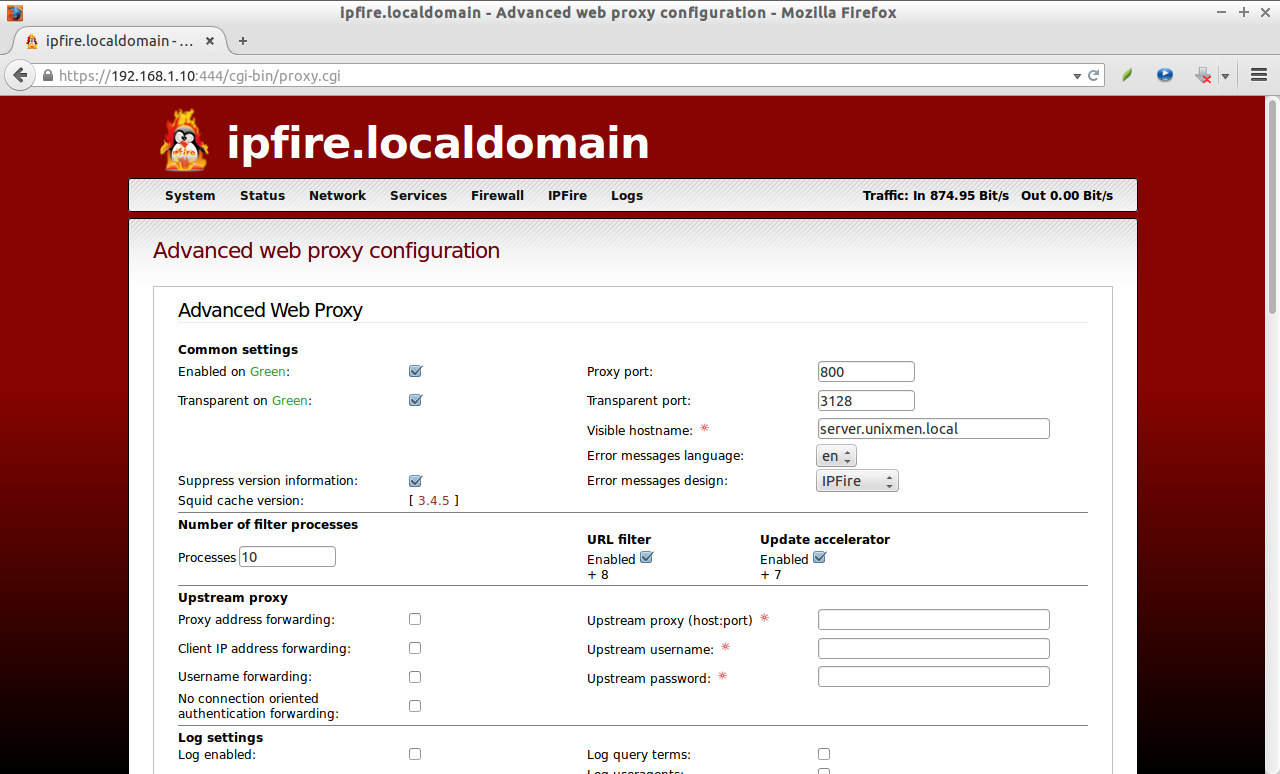The width and height of the screenshot is (1280, 774).
Task: Click the Out 0.00 Bit/s traffic text
Action: [1067, 196]
